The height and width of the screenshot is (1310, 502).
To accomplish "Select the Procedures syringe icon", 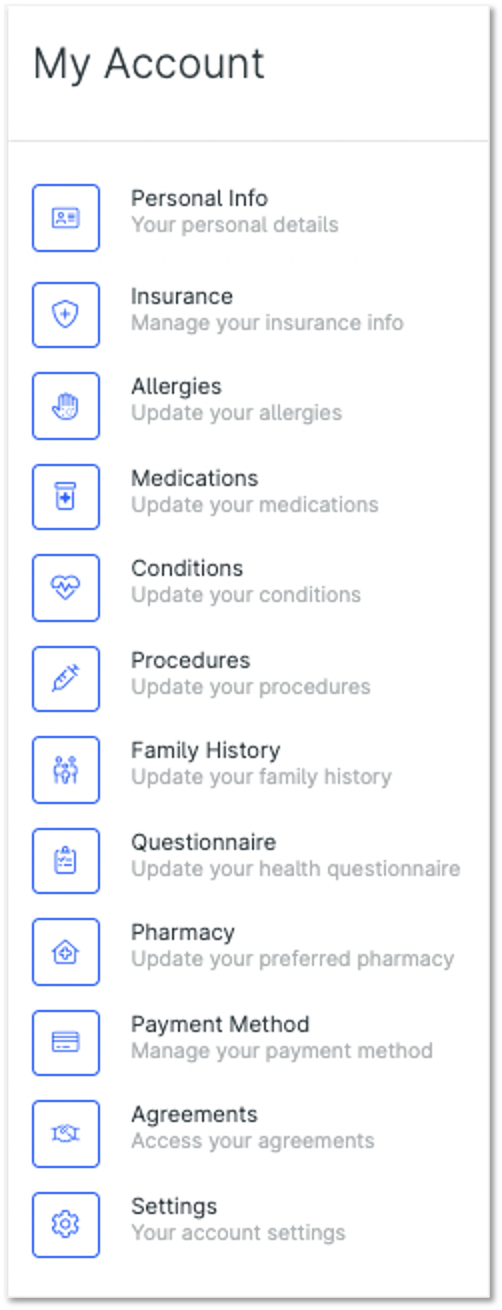I will [66, 678].
